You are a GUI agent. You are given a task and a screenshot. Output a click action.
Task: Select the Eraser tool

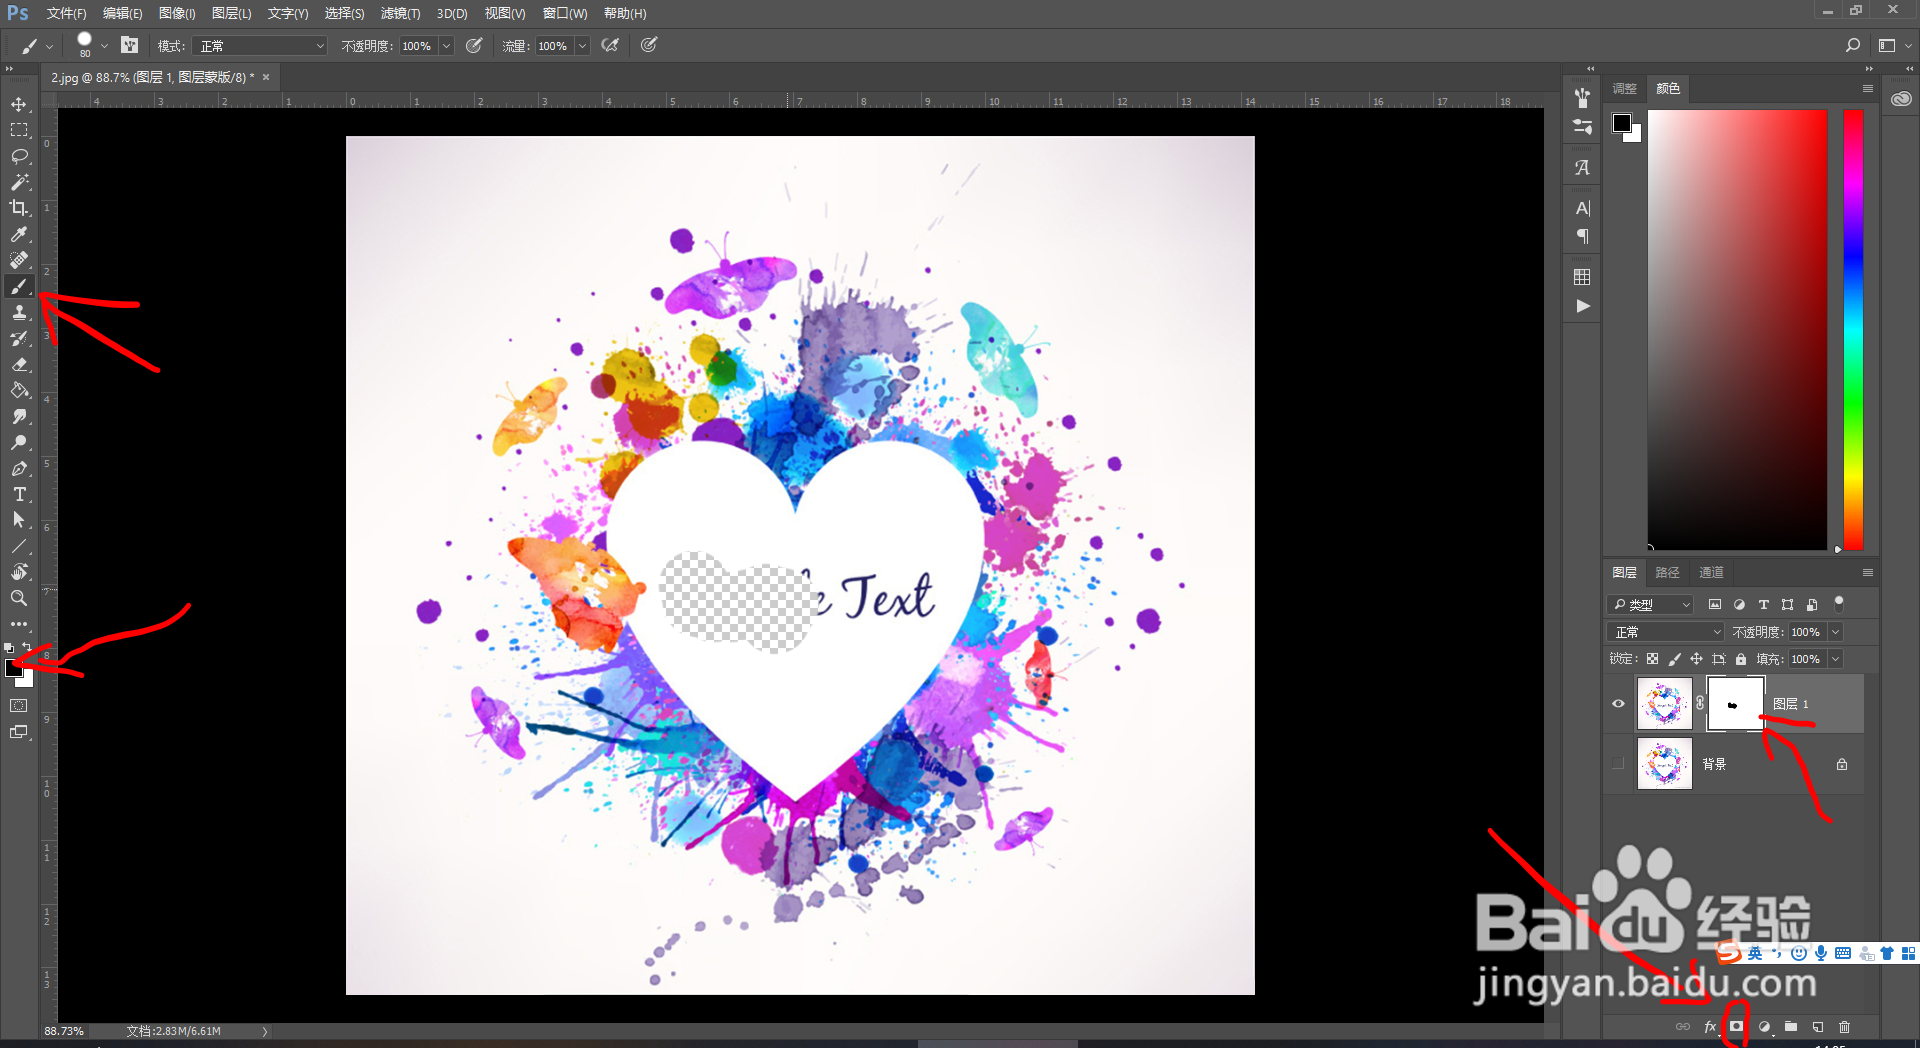(x=19, y=365)
